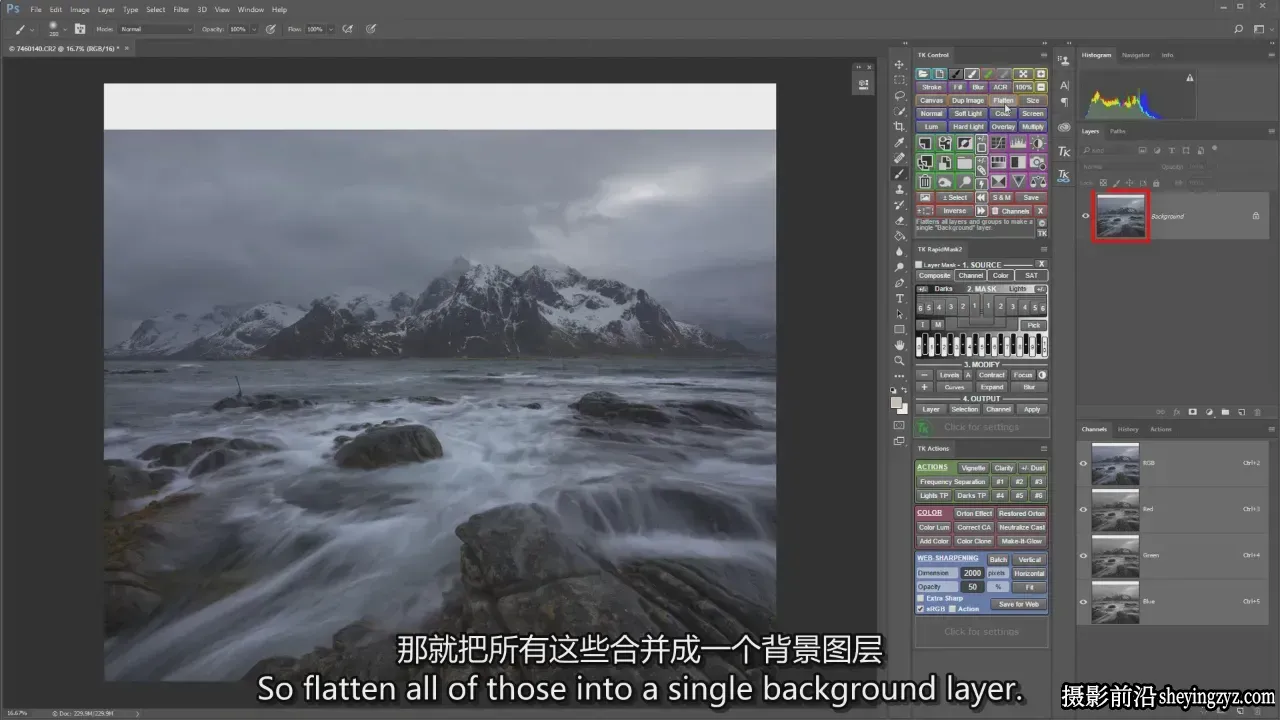Toggle visibility of the RGB channel

1083,463
